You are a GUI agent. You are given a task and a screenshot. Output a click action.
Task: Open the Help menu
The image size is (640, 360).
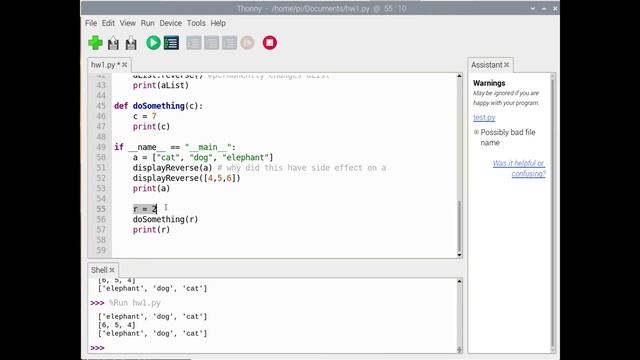coord(218,23)
